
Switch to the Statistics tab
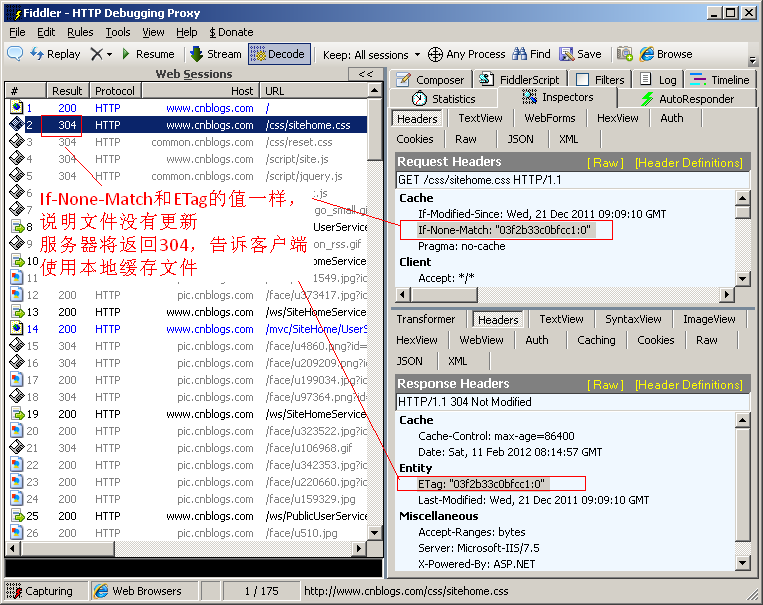443,99
